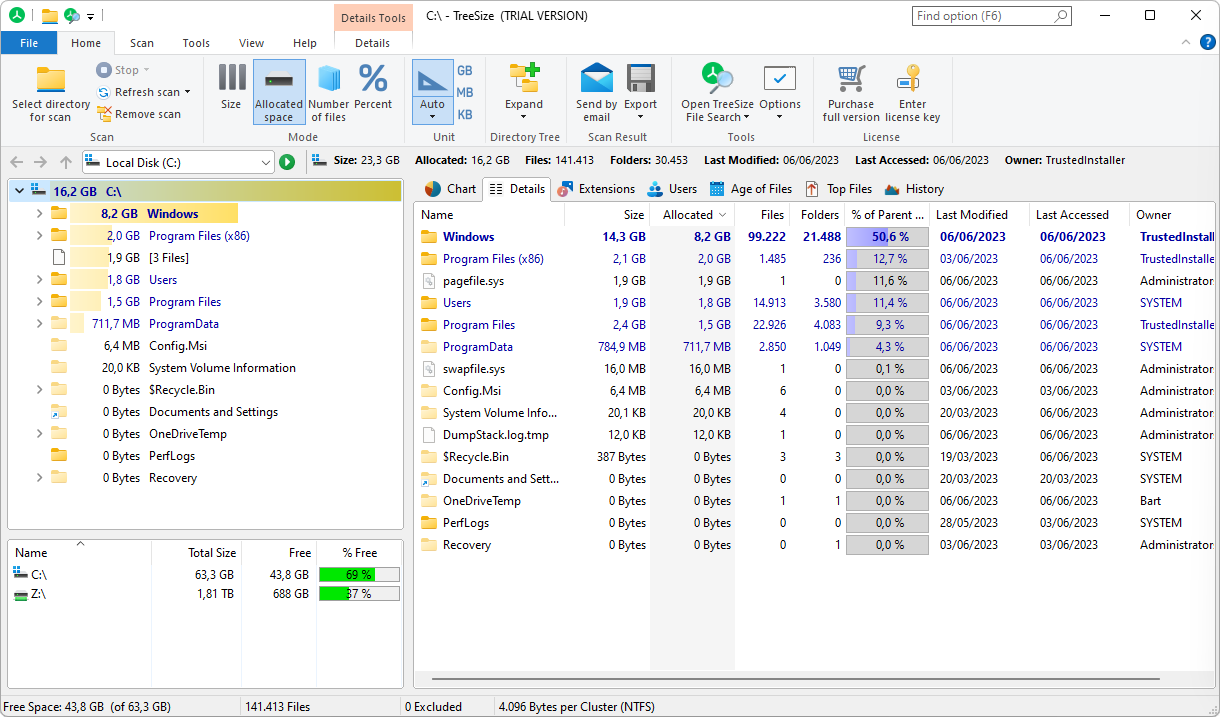The width and height of the screenshot is (1220, 717).
Task: Switch mode to Number of files
Action: pos(329,91)
